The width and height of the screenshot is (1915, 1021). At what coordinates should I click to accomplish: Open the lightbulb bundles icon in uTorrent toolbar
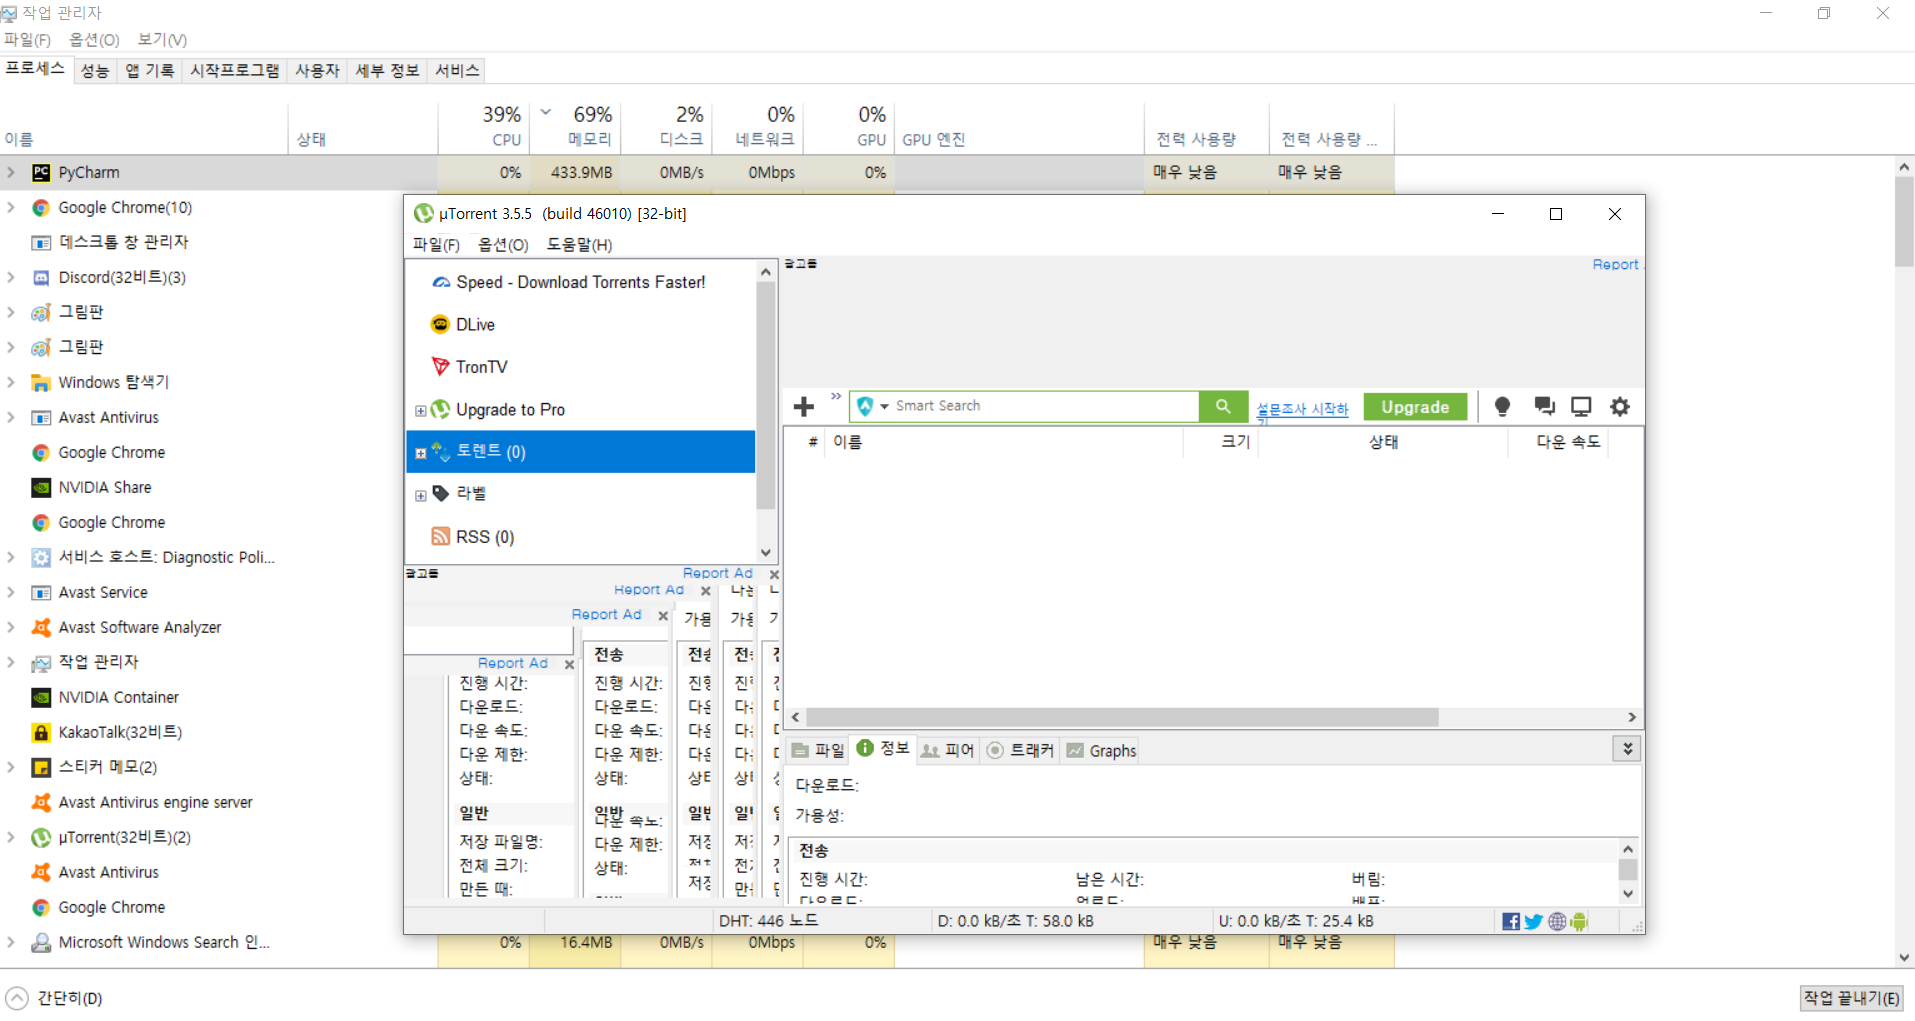pyautogui.click(x=1502, y=406)
